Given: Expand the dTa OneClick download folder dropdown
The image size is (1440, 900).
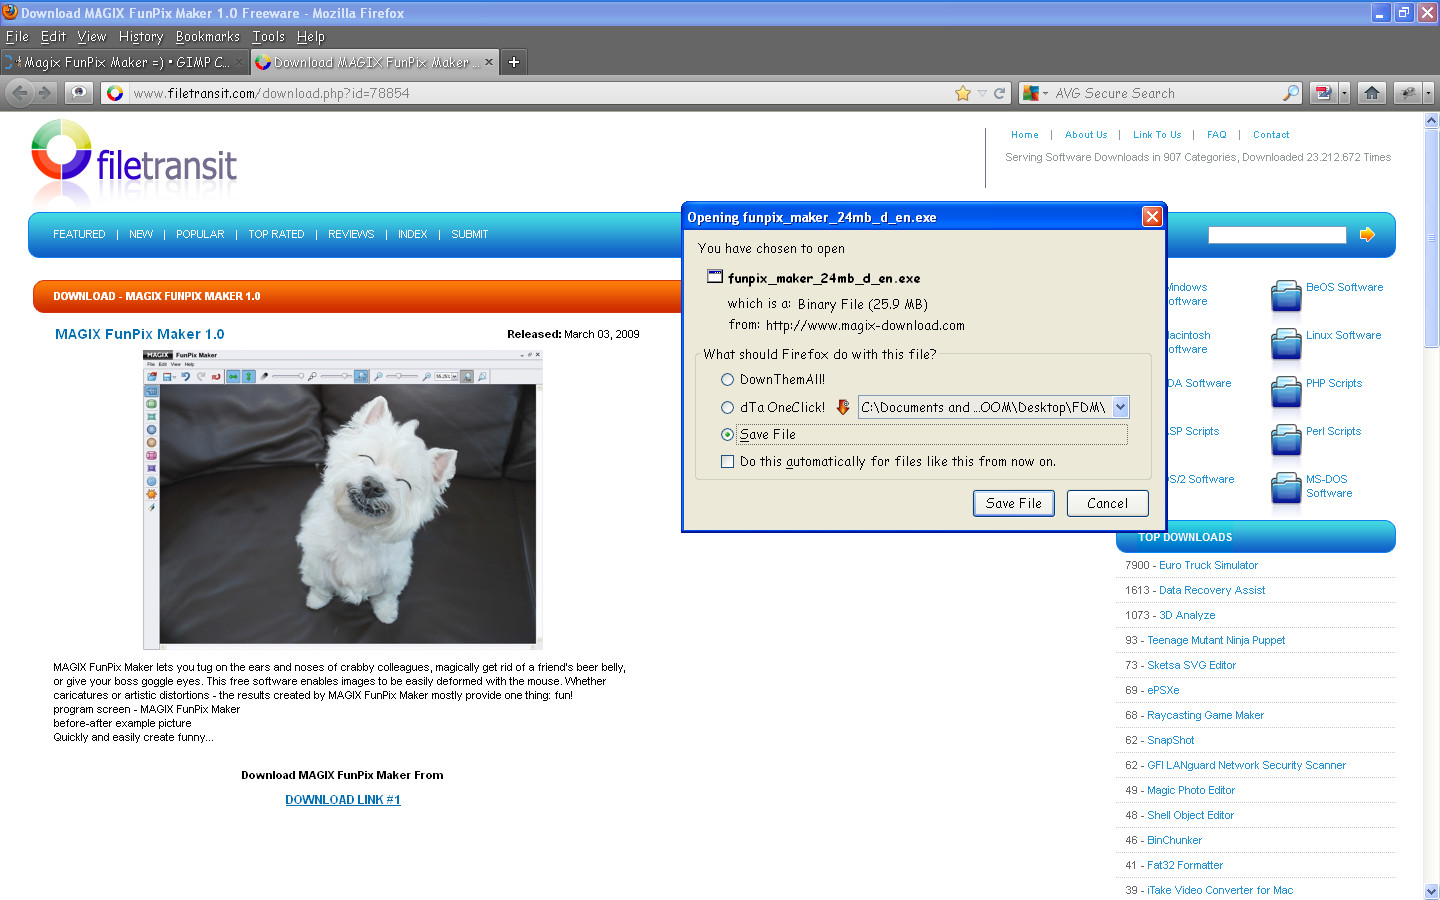Looking at the screenshot, I should (x=1120, y=407).
